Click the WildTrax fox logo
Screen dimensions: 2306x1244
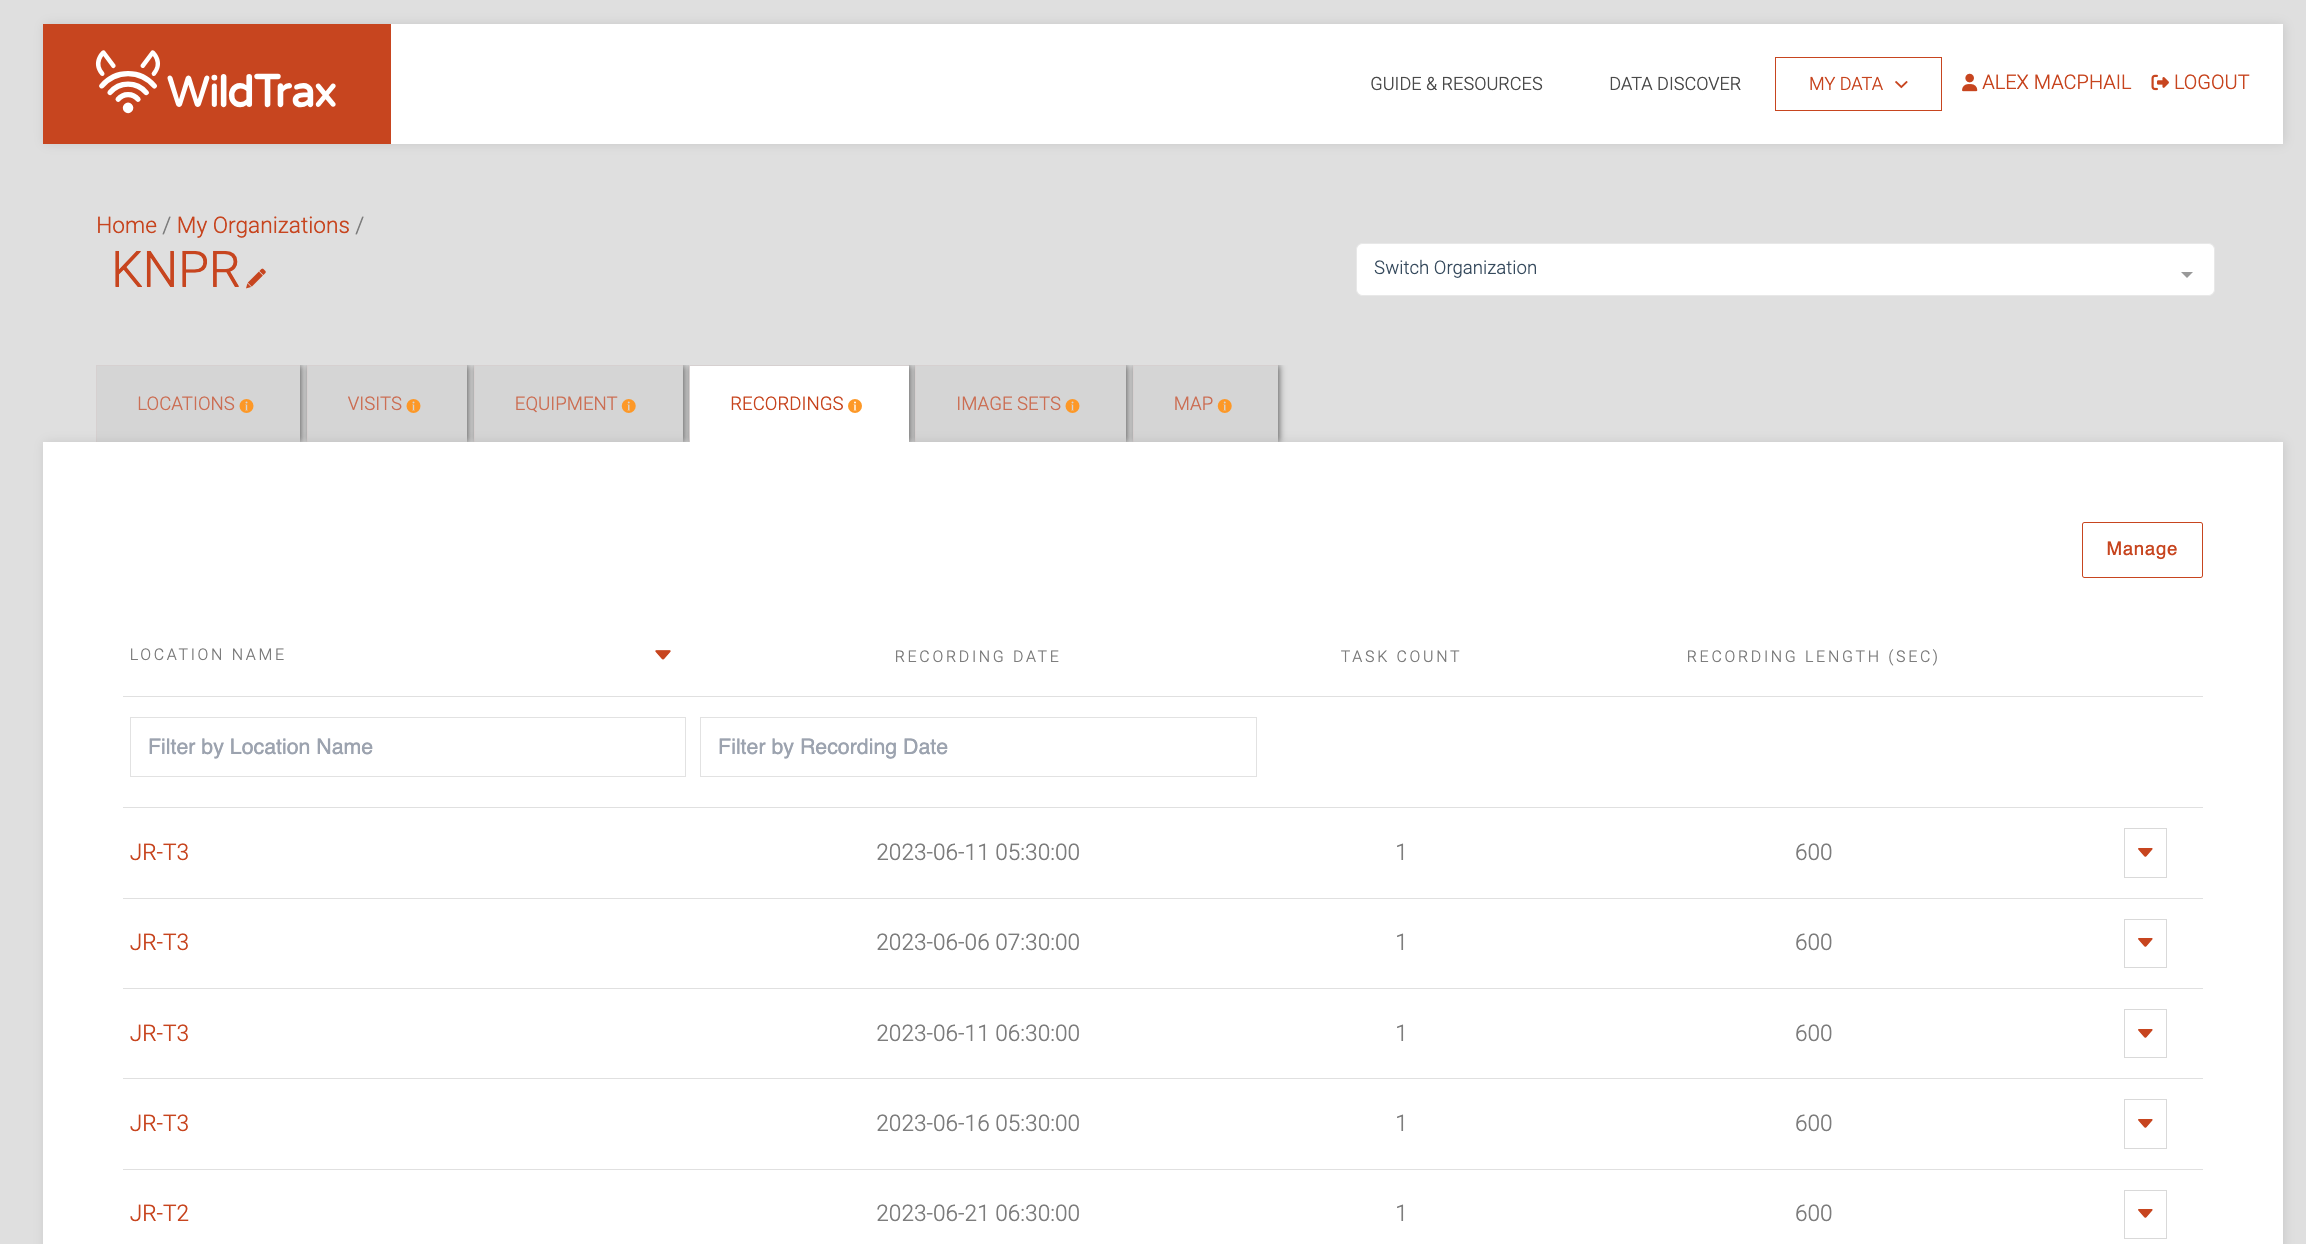click(x=127, y=82)
